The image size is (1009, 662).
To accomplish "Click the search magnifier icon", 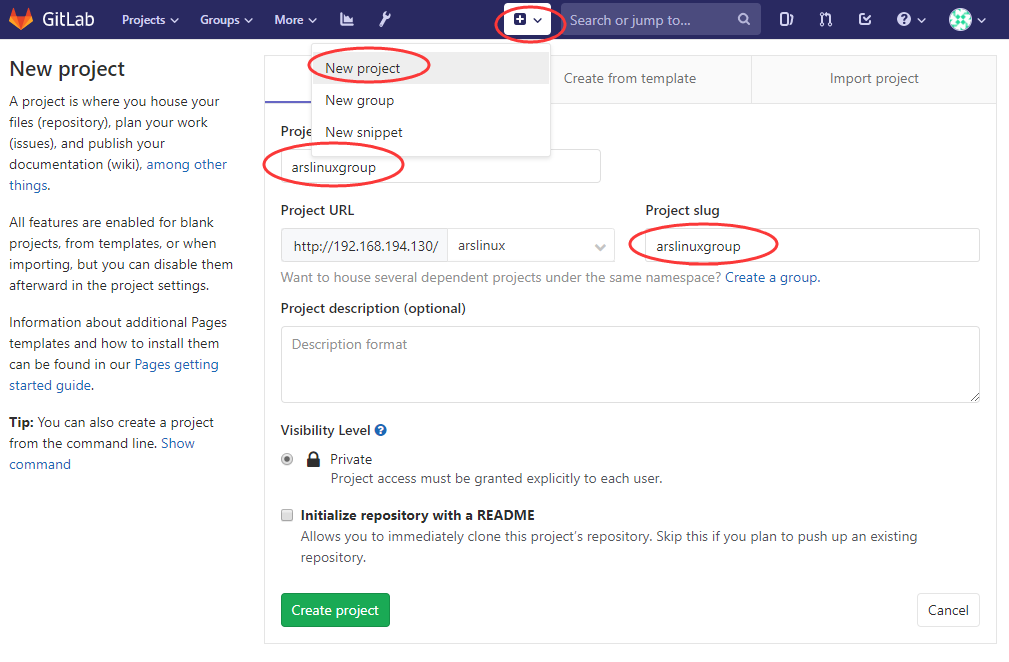I will (x=743, y=19).
